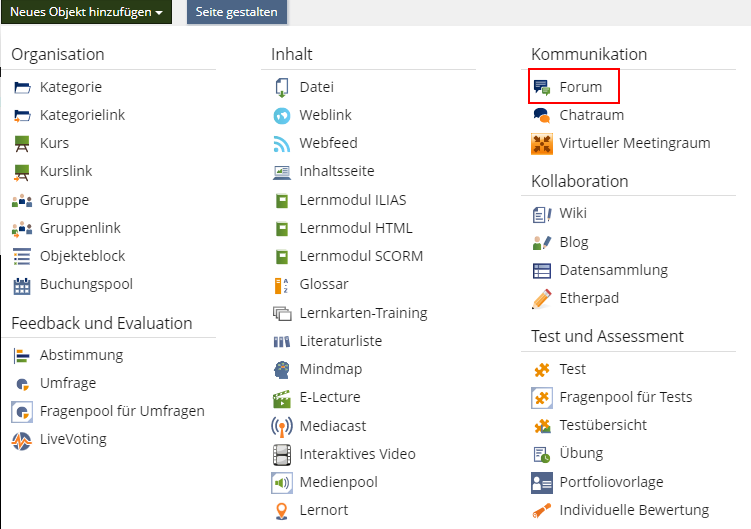The image size is (751, 529).
Task: Choose the Datensammlung option
Action: click(613, 270)
